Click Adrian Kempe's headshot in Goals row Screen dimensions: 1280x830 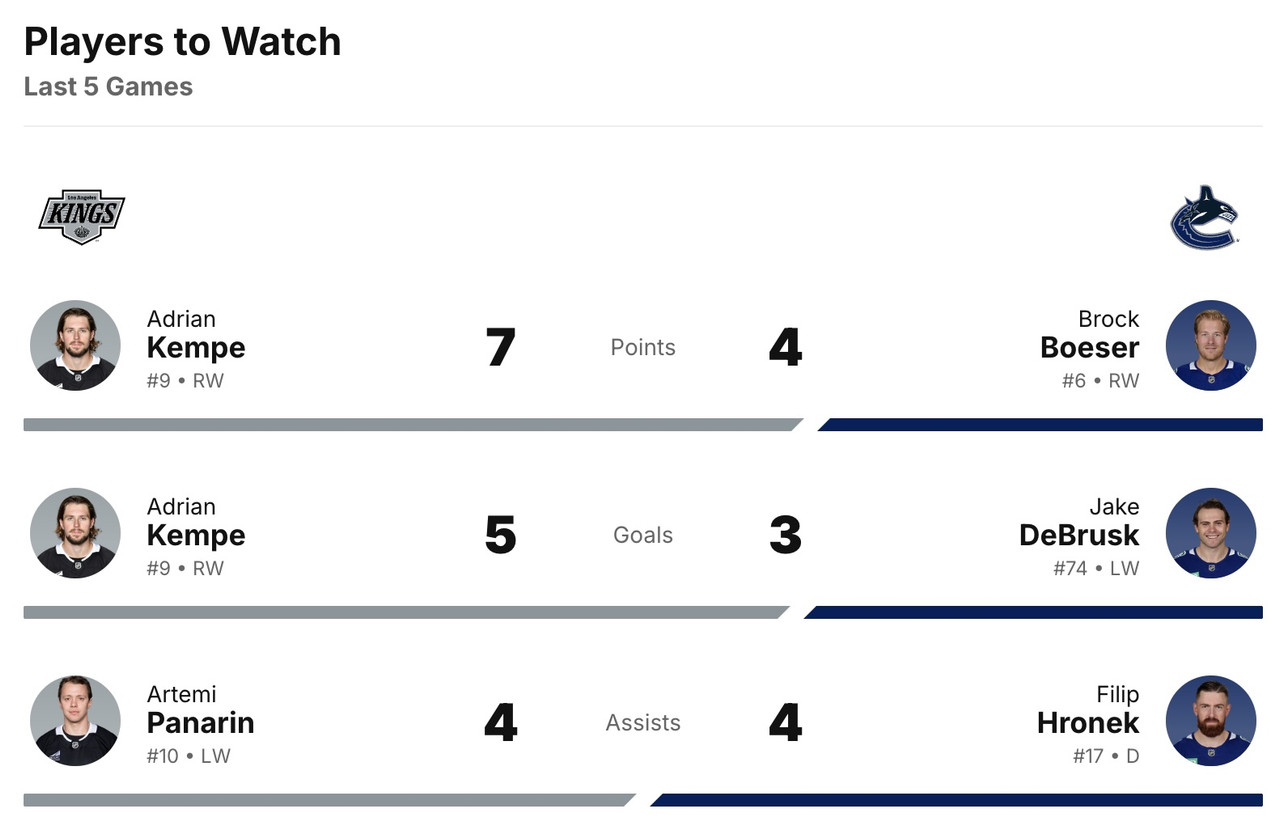pyautogui.click(x=75, y=533)
